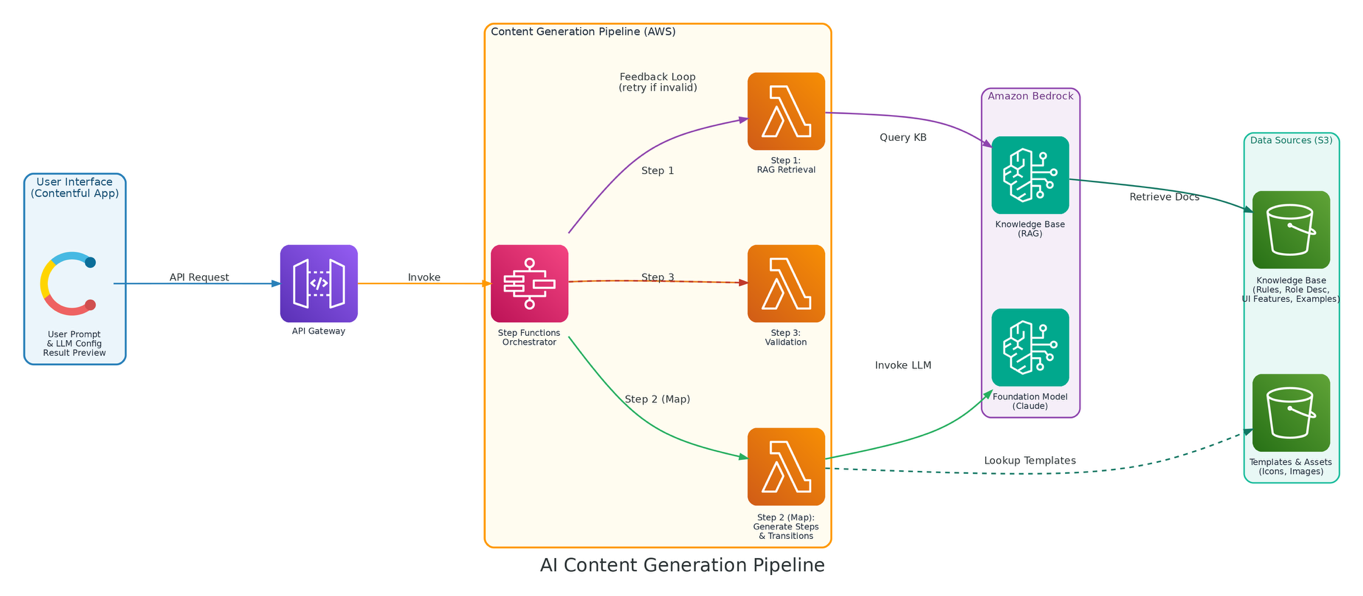This screenshot has width=1363, height=596.
Task: Click the 'API Request' arrow label
Action: (199, 277)
